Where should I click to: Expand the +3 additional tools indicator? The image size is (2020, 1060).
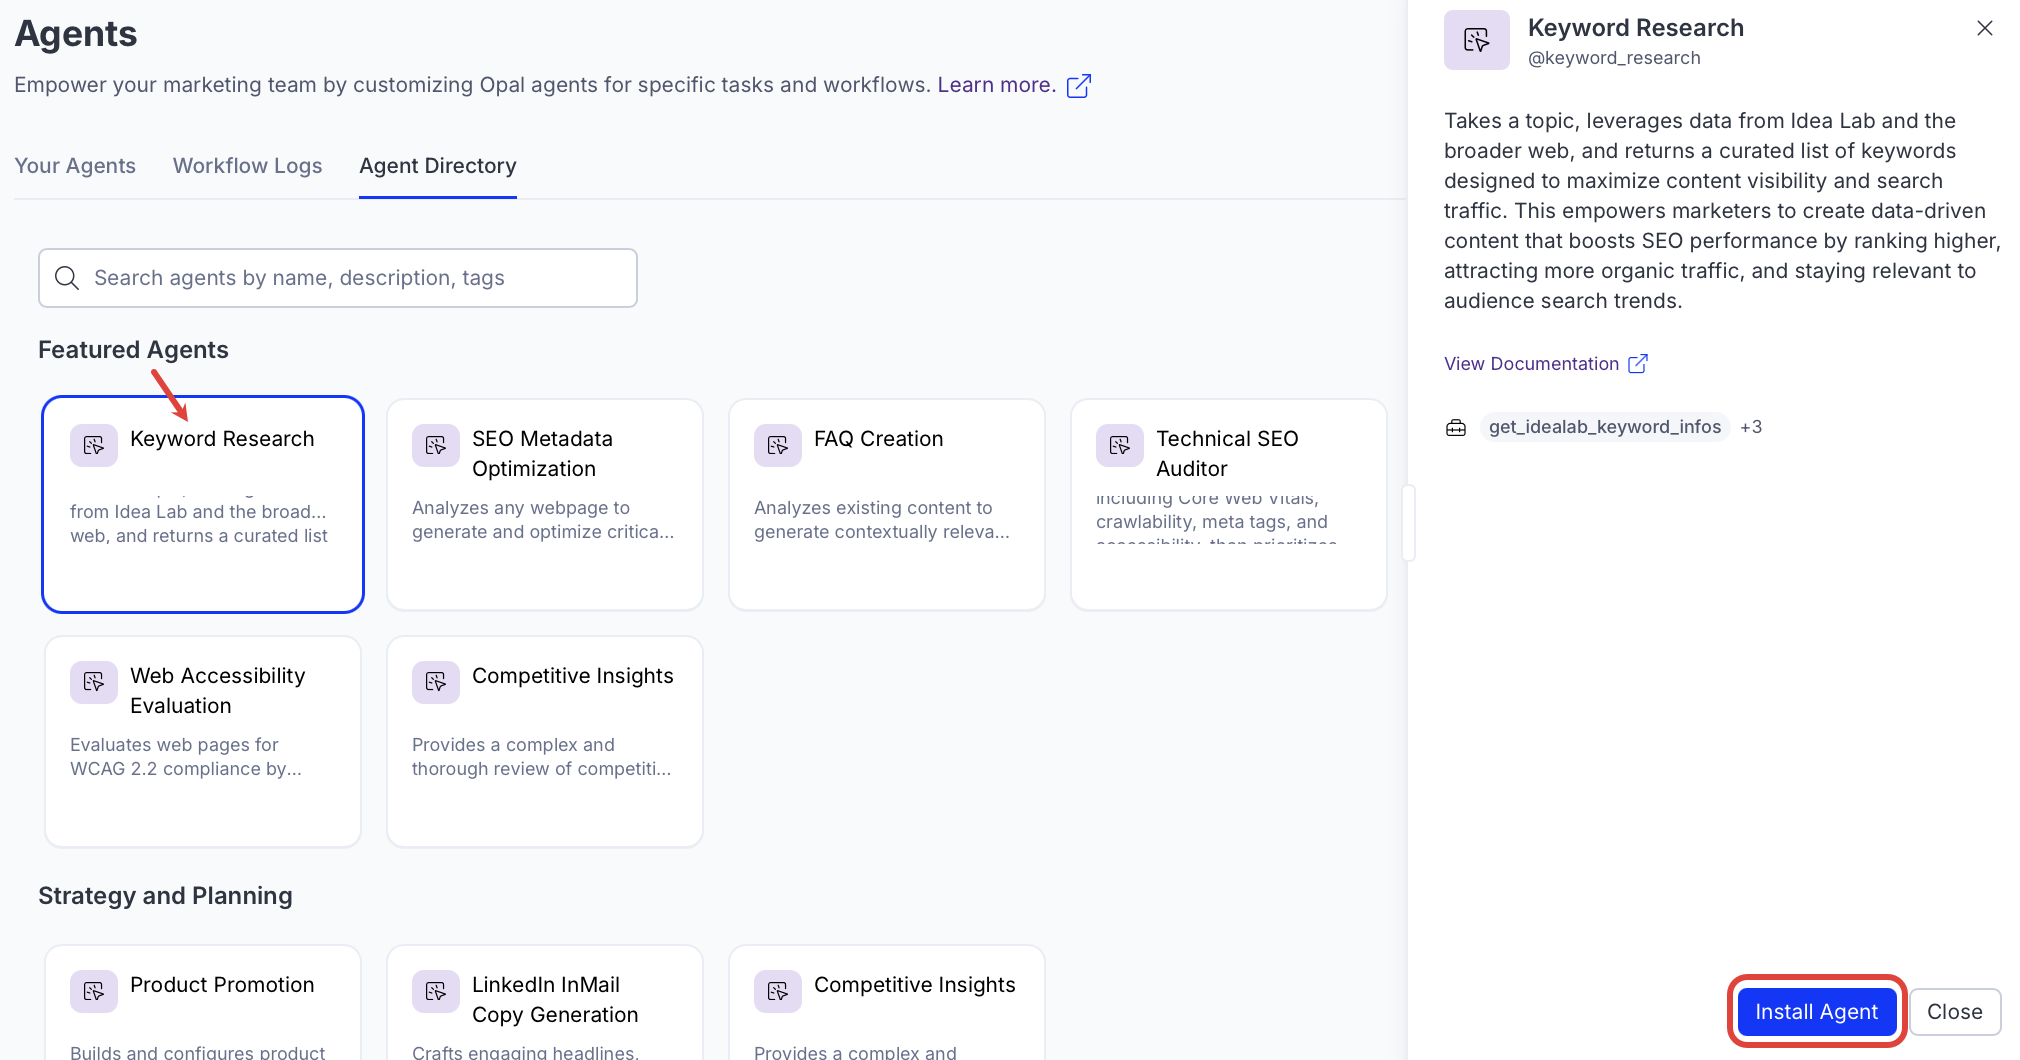(x=1750, y=427)
